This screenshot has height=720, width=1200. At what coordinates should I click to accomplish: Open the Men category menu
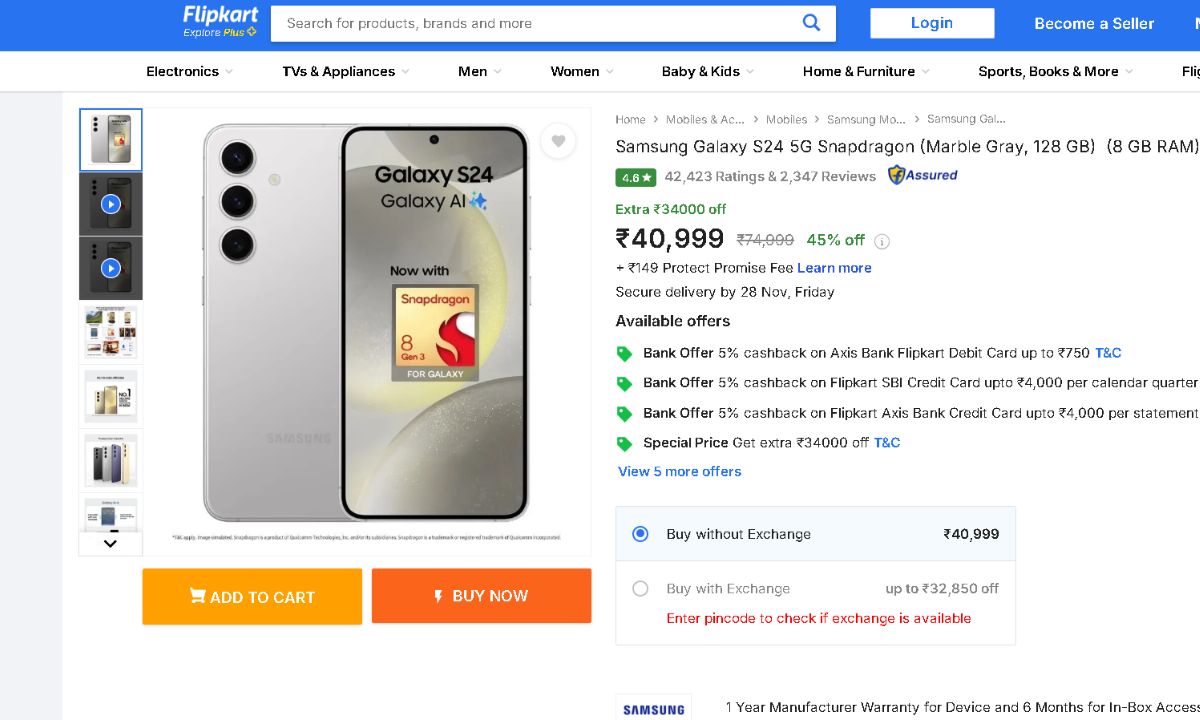point(479,71)
